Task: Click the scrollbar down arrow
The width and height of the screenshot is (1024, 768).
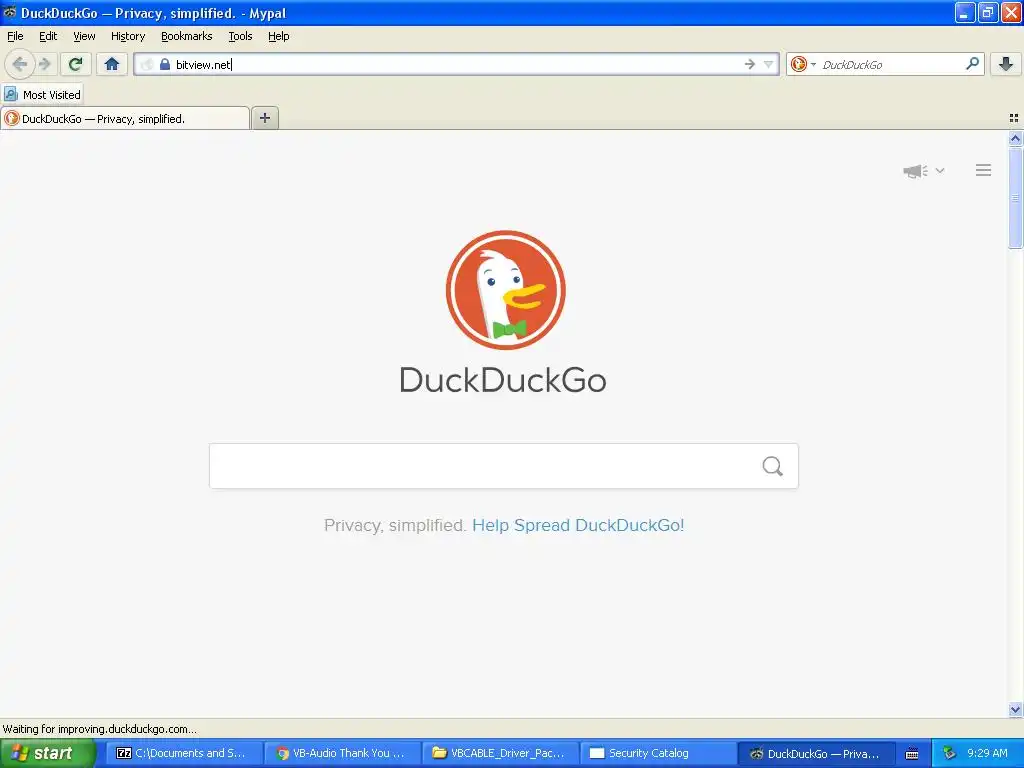Action: [1015, 709]
